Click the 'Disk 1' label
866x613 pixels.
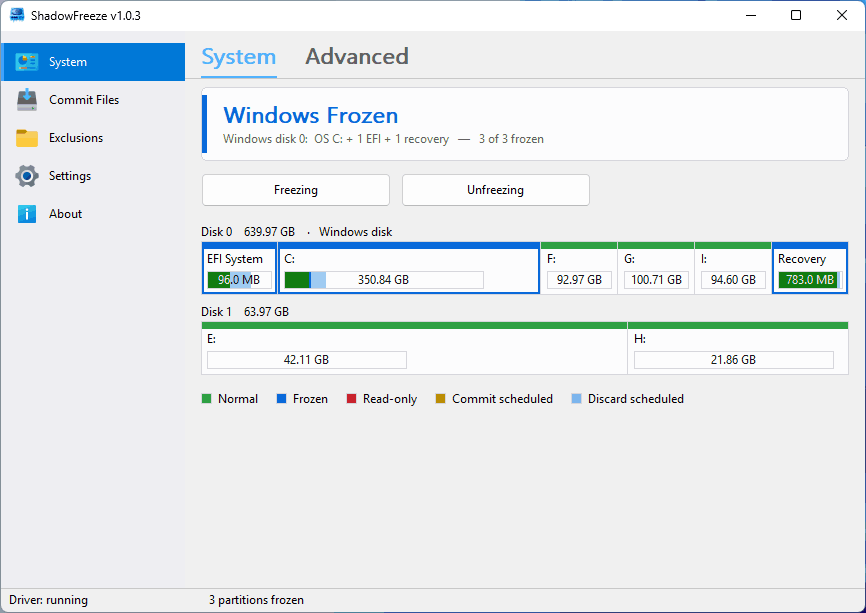[216, 312]
